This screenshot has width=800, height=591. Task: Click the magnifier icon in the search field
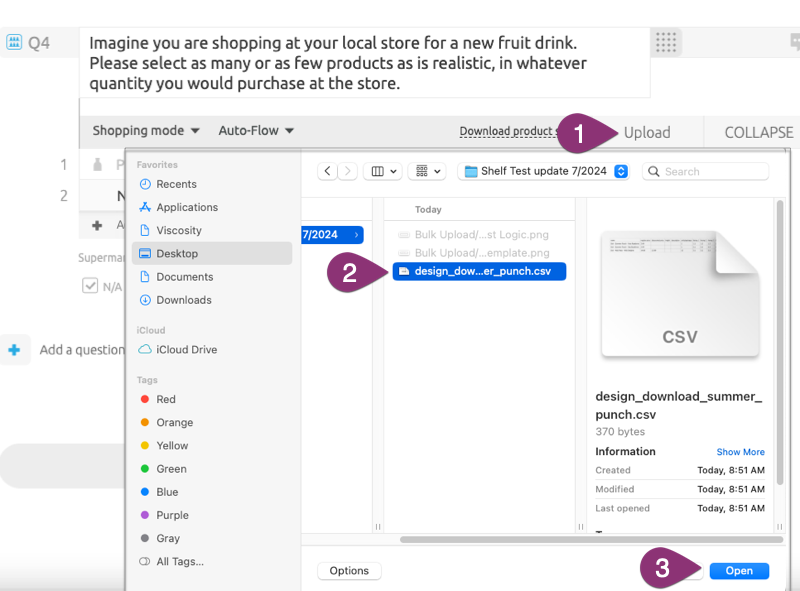pyautogui.click(x=655, y=171)
